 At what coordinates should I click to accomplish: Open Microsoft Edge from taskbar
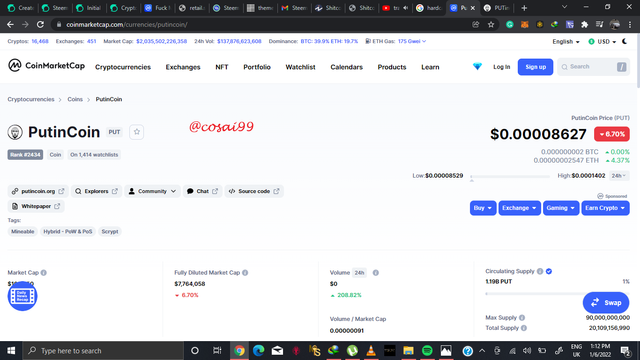pyautogui.click(x=258, y=351)
